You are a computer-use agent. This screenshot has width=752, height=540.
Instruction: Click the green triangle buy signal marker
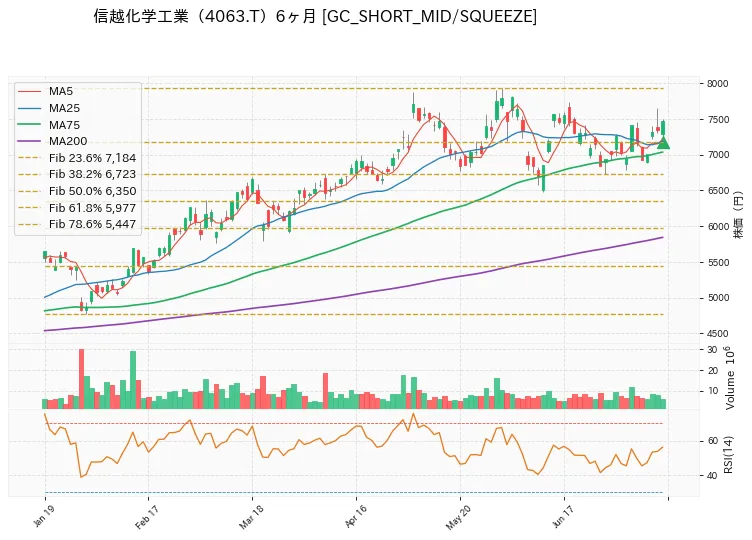coord(663,143)
